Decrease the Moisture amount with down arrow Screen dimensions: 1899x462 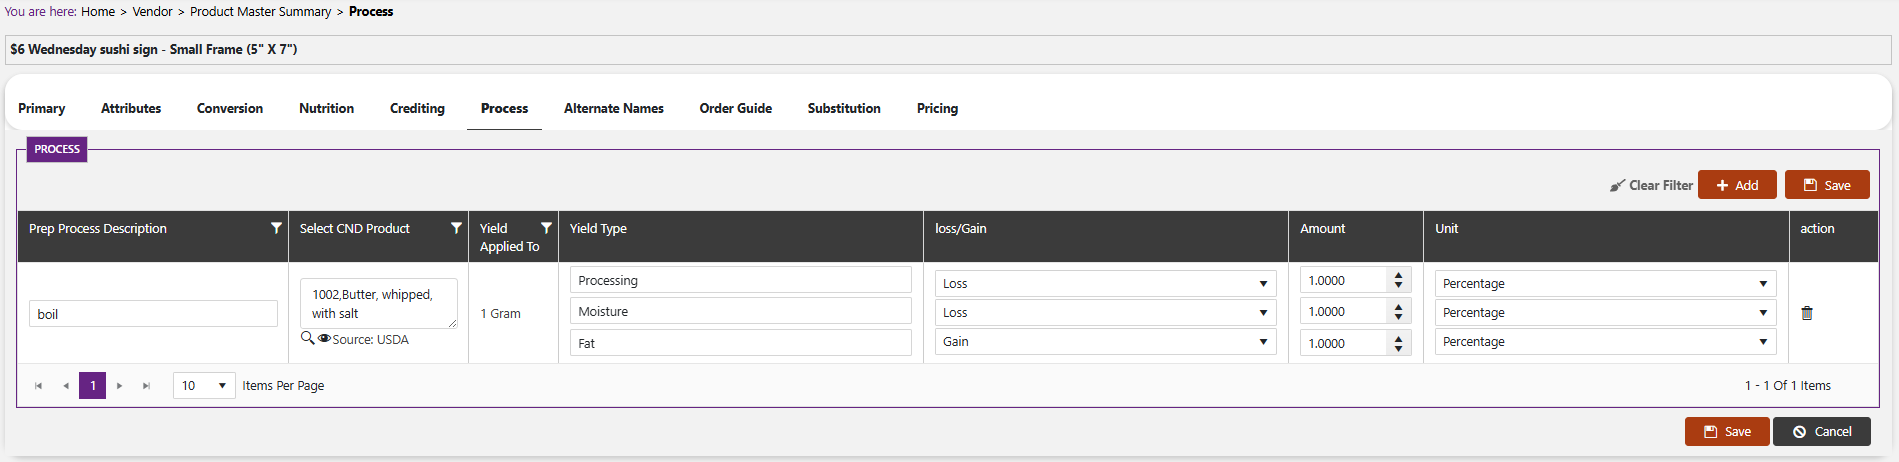1398,318
